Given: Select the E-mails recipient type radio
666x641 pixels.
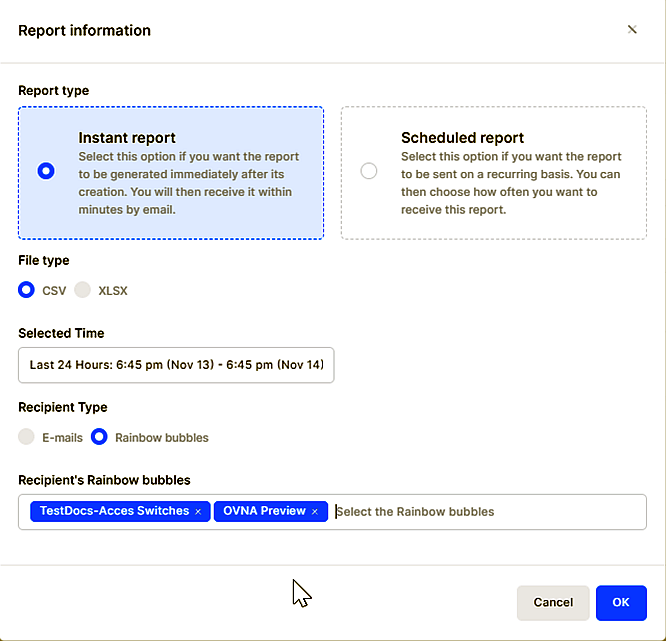Looking at the screenshot, I should [27, 437].
